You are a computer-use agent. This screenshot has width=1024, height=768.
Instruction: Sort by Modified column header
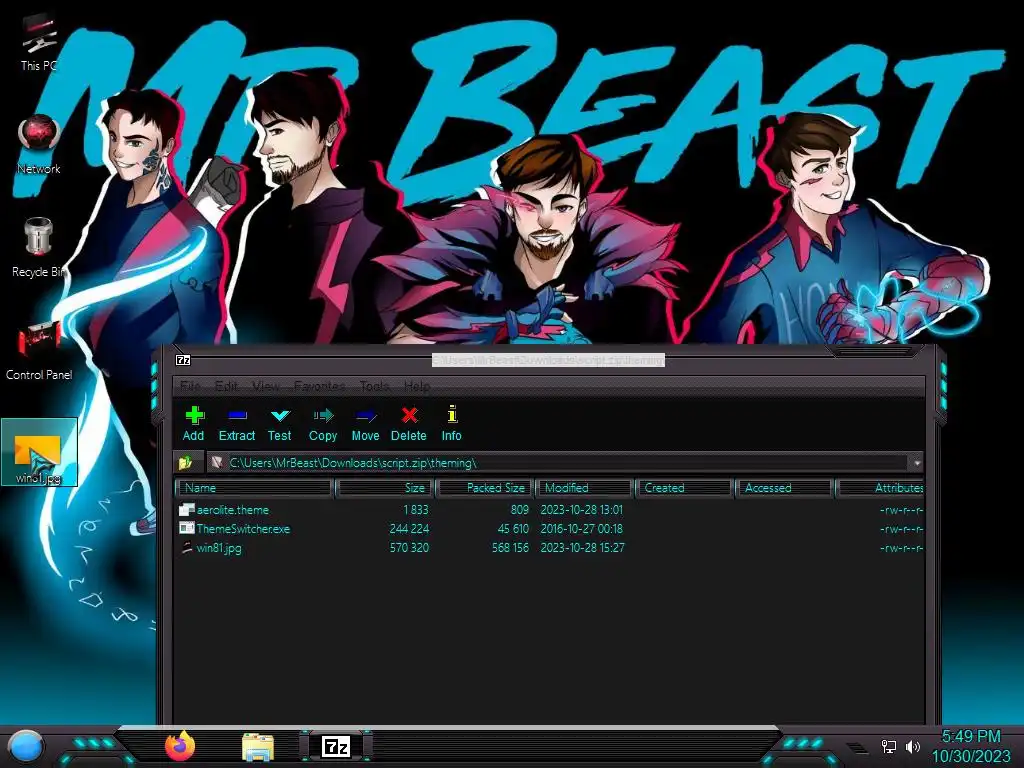pos(584,488)
